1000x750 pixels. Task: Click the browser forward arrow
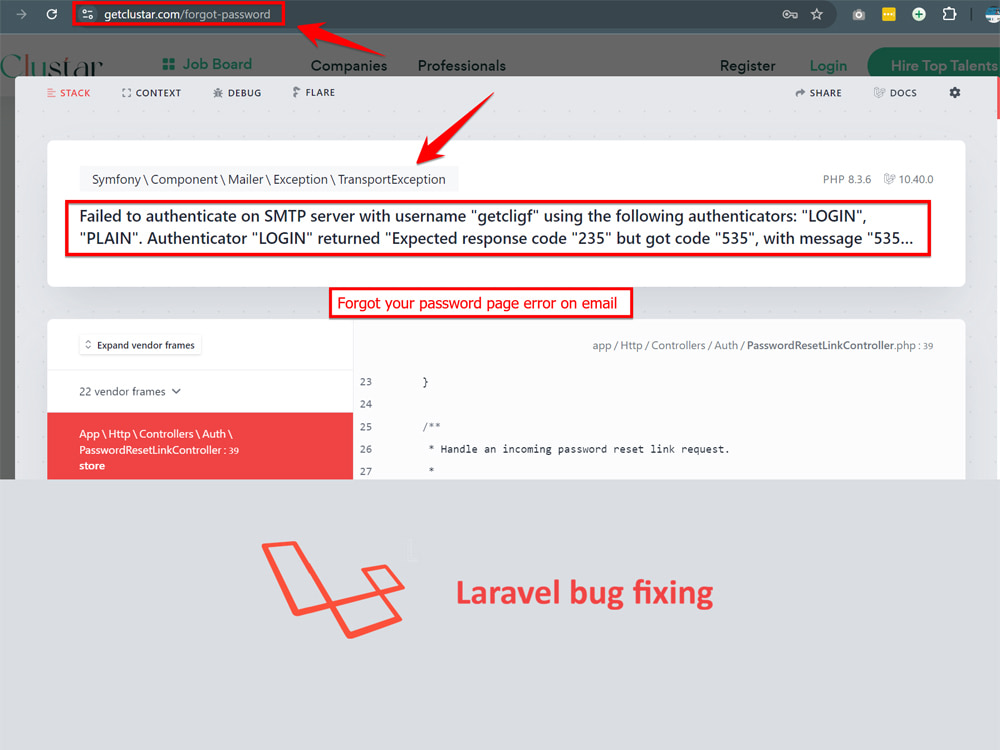click(21, 14)
